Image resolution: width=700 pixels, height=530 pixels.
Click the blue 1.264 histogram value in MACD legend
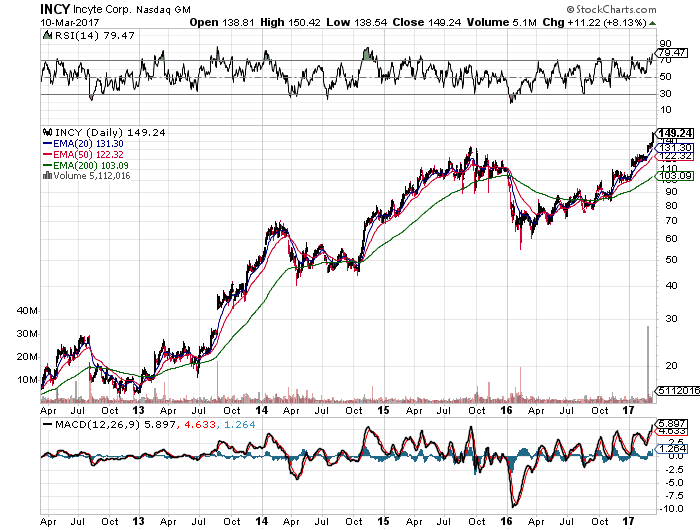point(239,425)
